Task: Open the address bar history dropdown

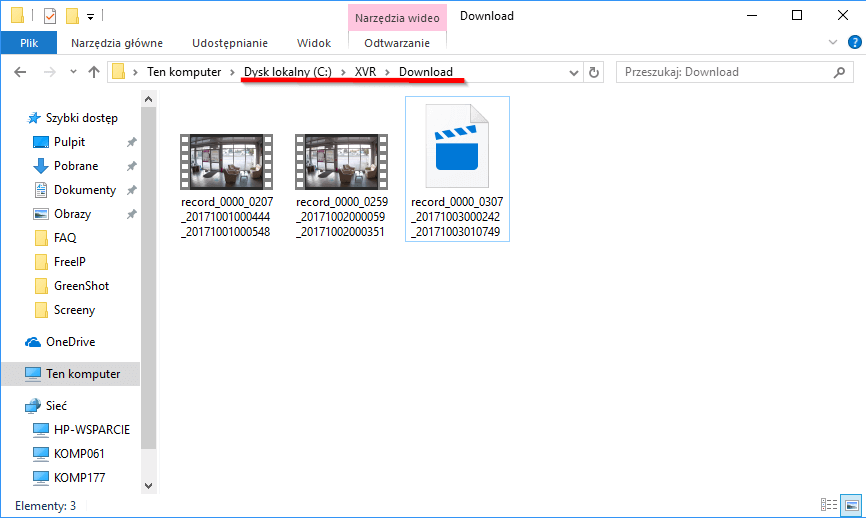Action: [x=573, y=72]
